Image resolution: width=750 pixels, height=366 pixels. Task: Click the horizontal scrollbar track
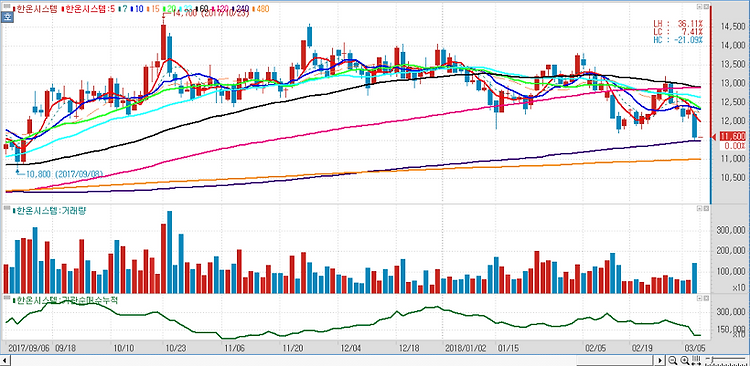point(333,360)
